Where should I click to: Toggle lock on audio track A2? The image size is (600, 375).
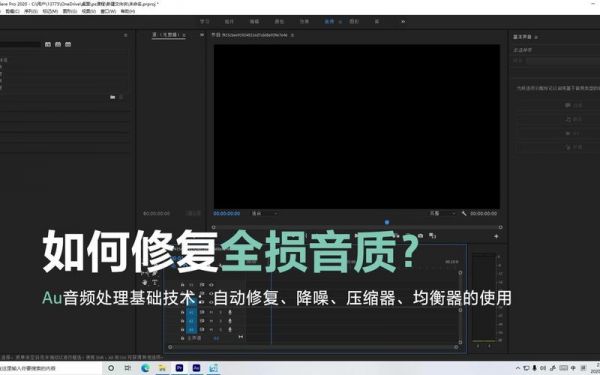click(183, 321)
